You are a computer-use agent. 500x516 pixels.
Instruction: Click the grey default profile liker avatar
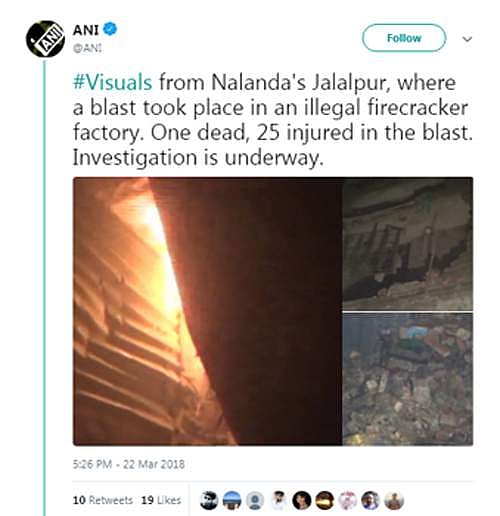pyautogui.click(x=255, y=500)
